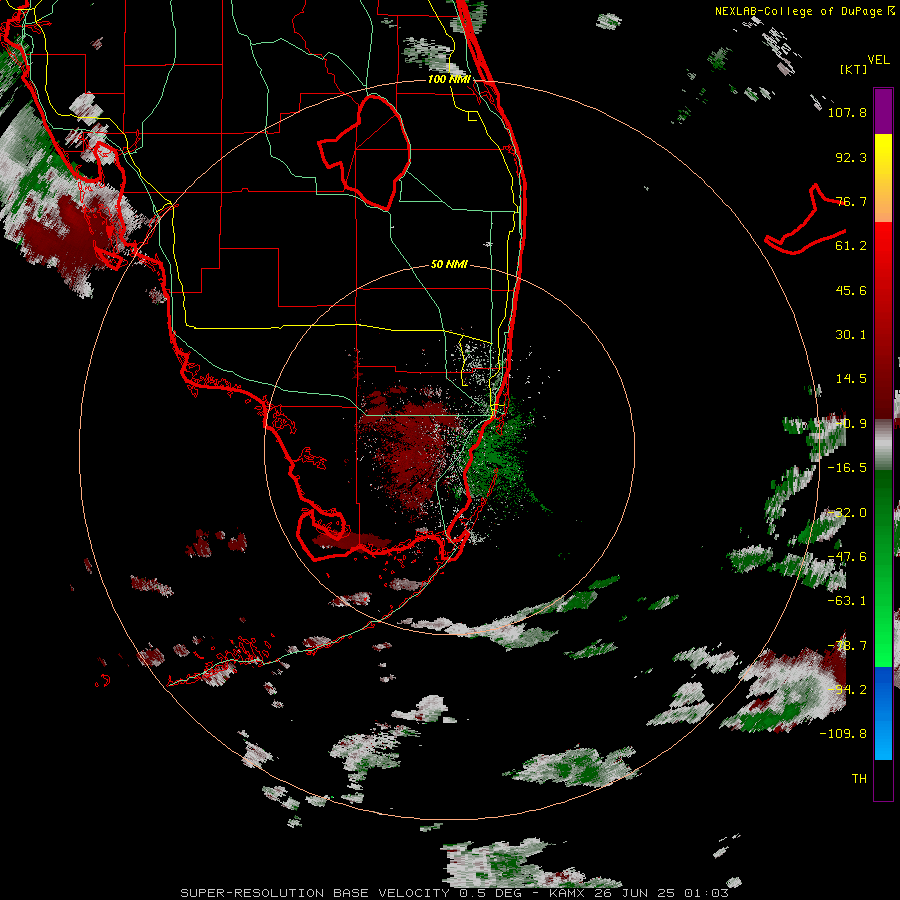Click the Super-Resolution Base Velocity caption
The image size is (900, 900).
click(x=455, y=893)
